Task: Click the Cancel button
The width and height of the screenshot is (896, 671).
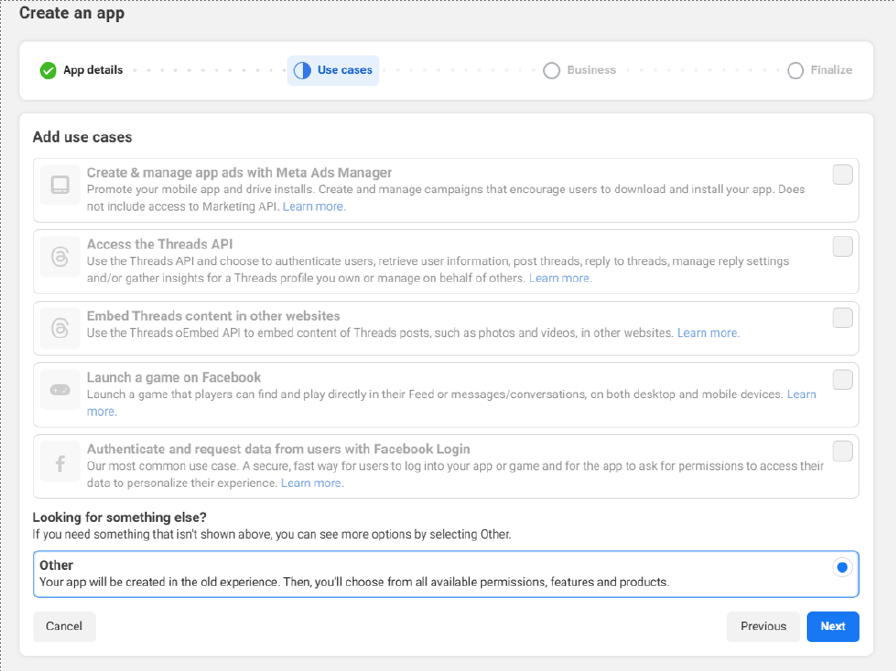Action: click(64, 626)
